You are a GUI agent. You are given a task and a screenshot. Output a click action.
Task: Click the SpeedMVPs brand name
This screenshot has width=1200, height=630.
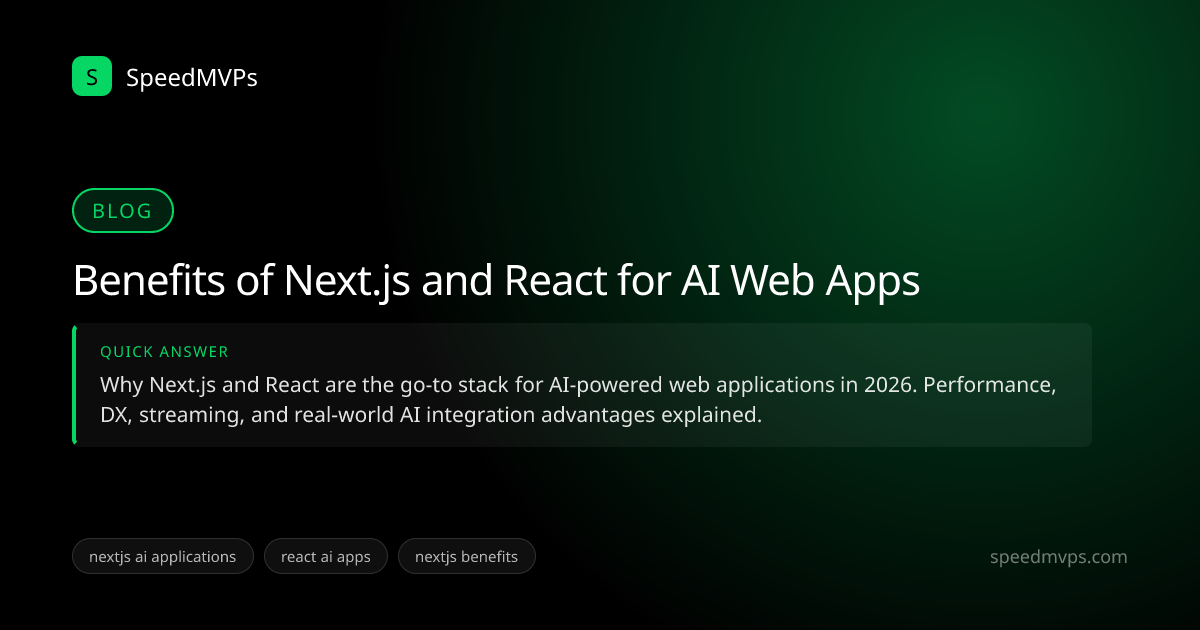(x=192, y=77)
